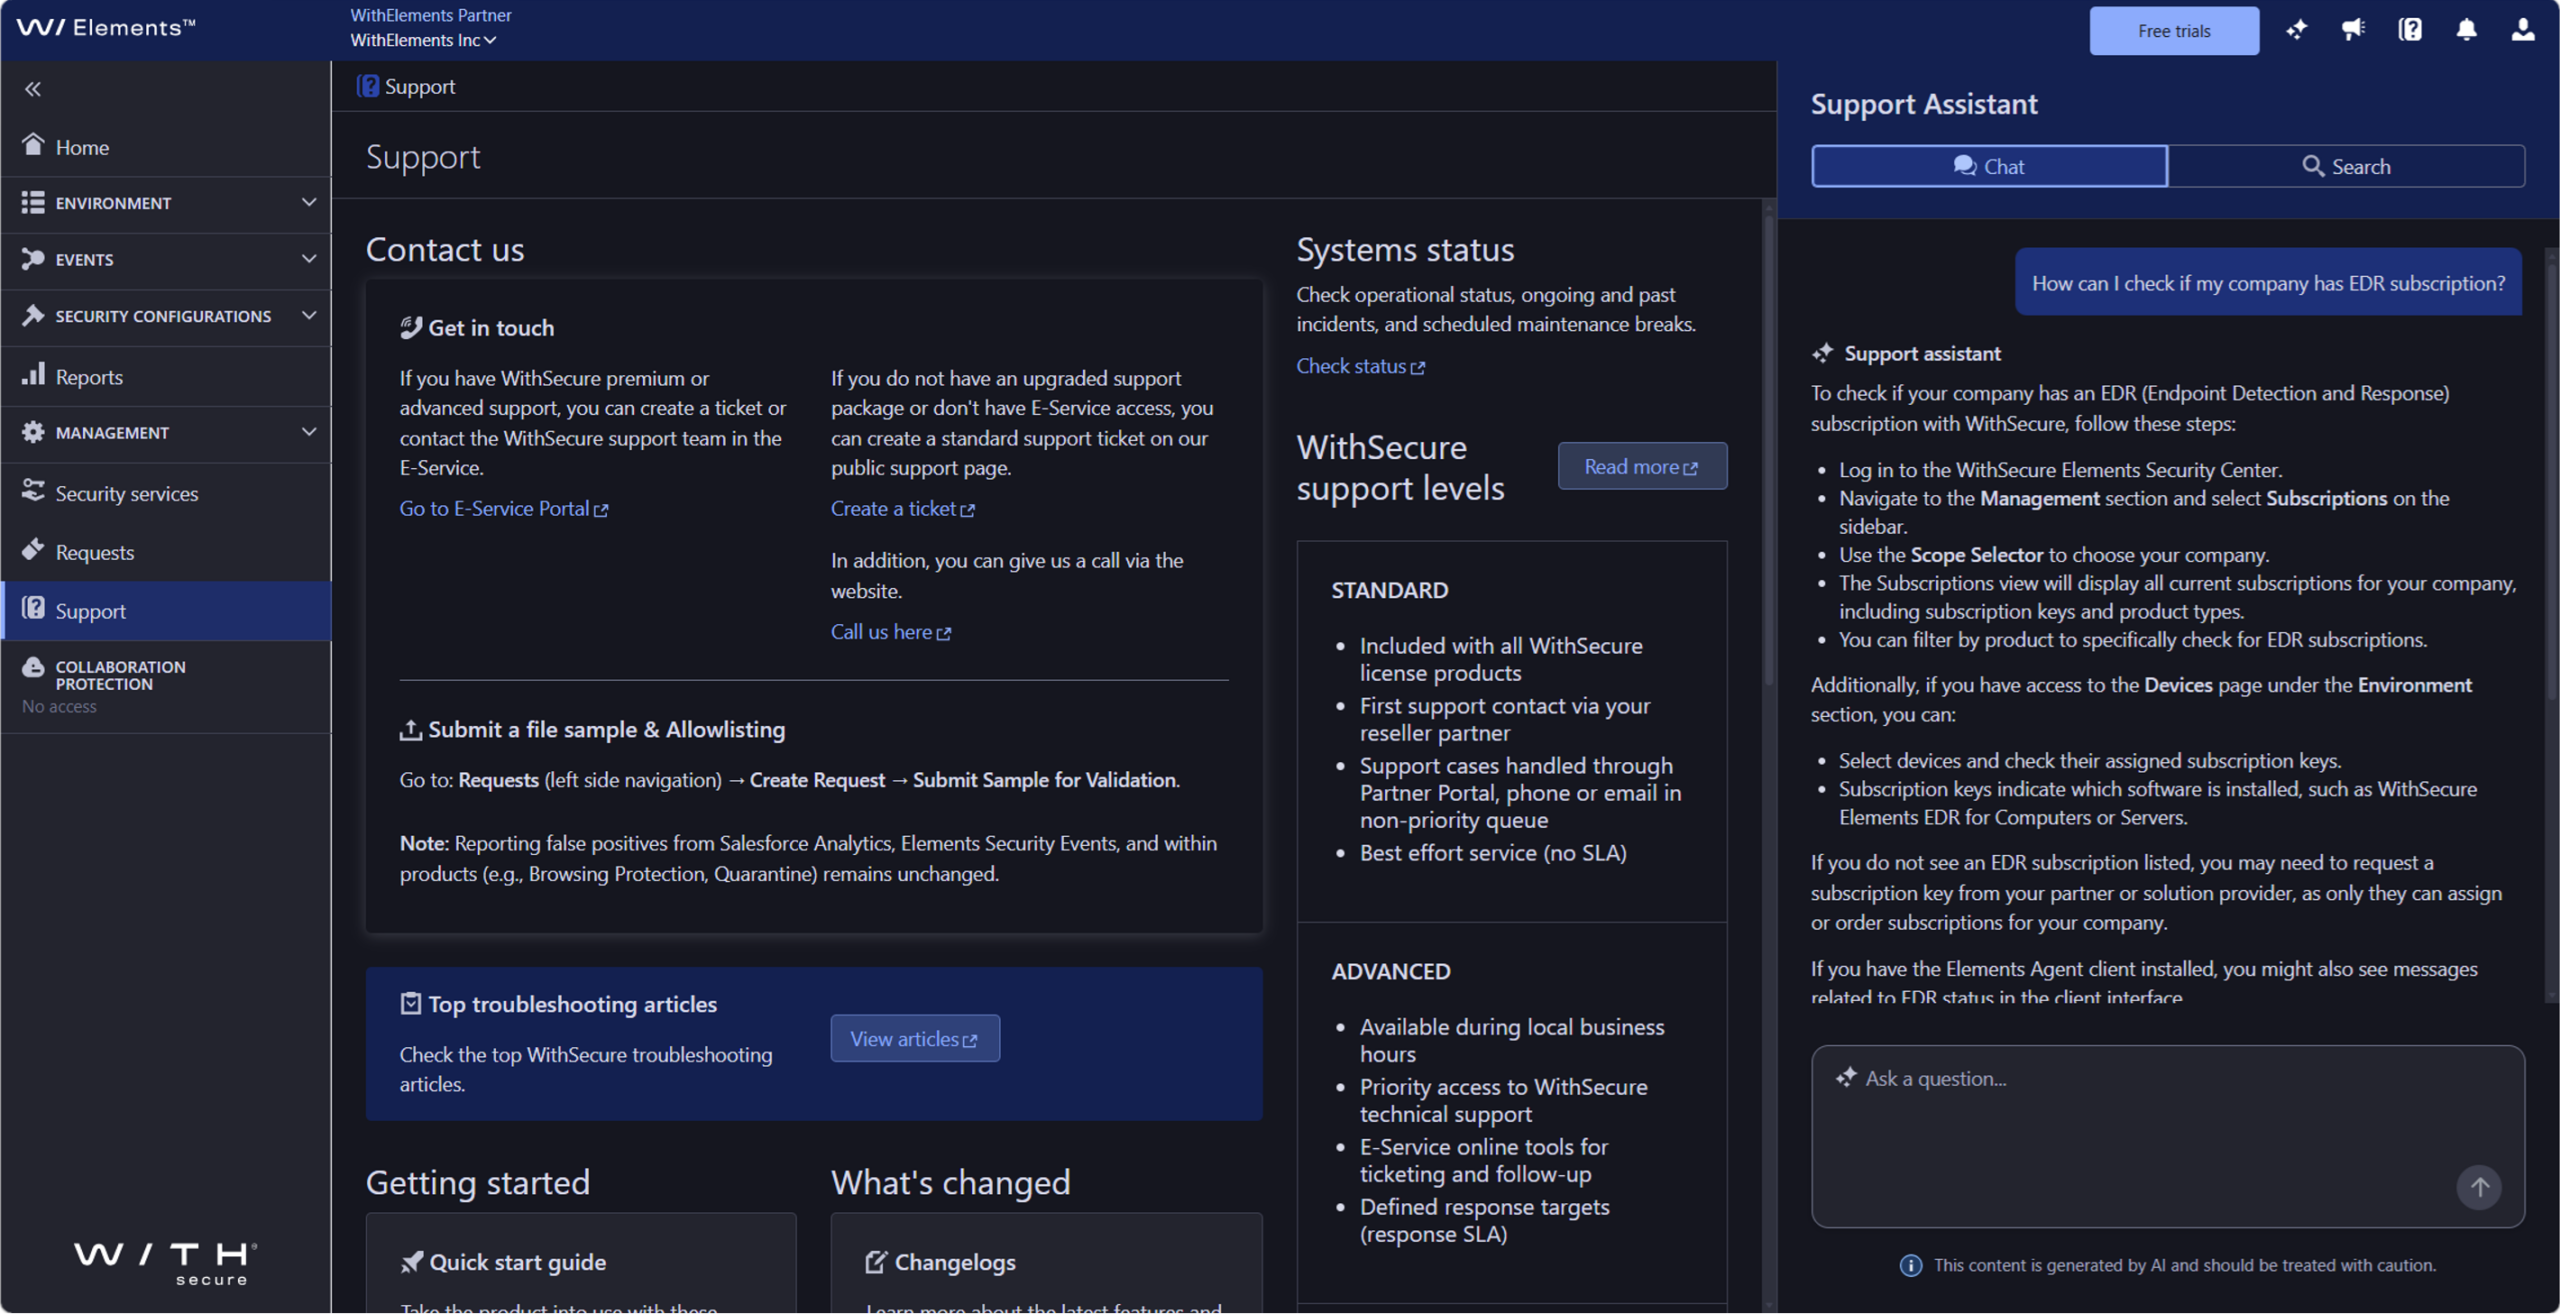Open the Go to E-Service Portal link
2560x1314 pixels.
(x=503, y=508)
